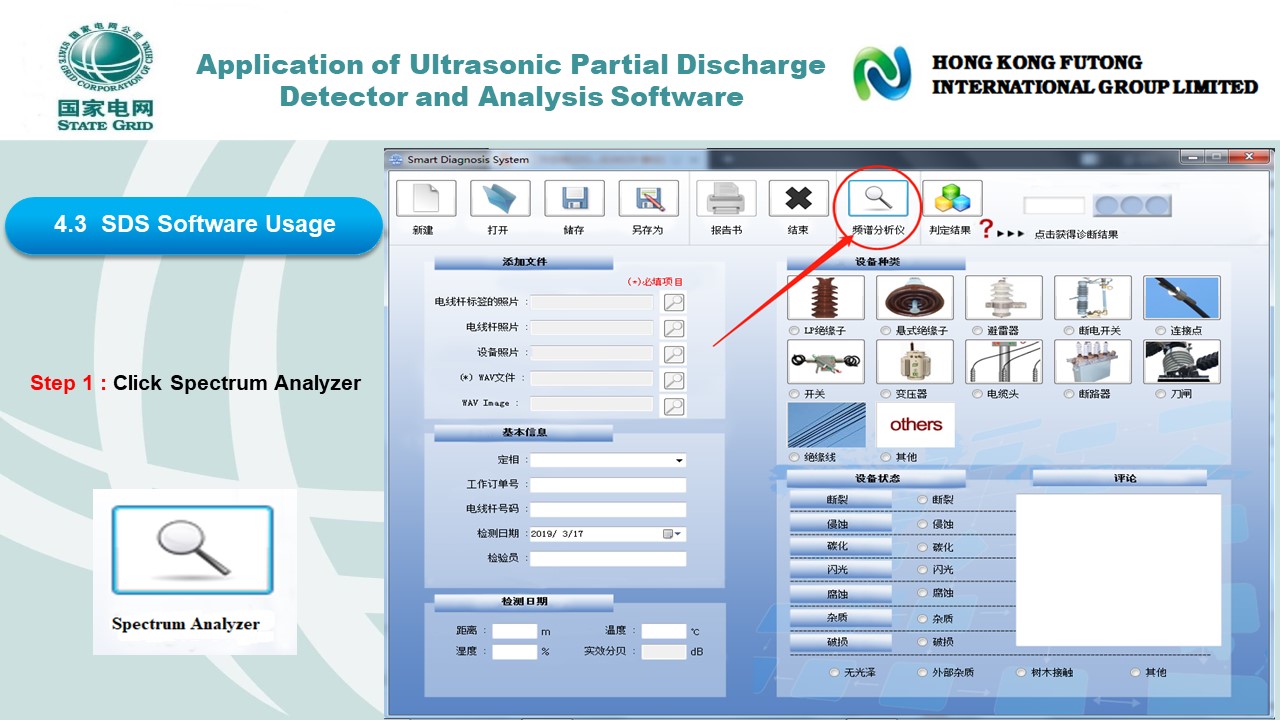Screen dimensions: 1280x720
Task: Click the red question mark icon
Action: point(986,230)
